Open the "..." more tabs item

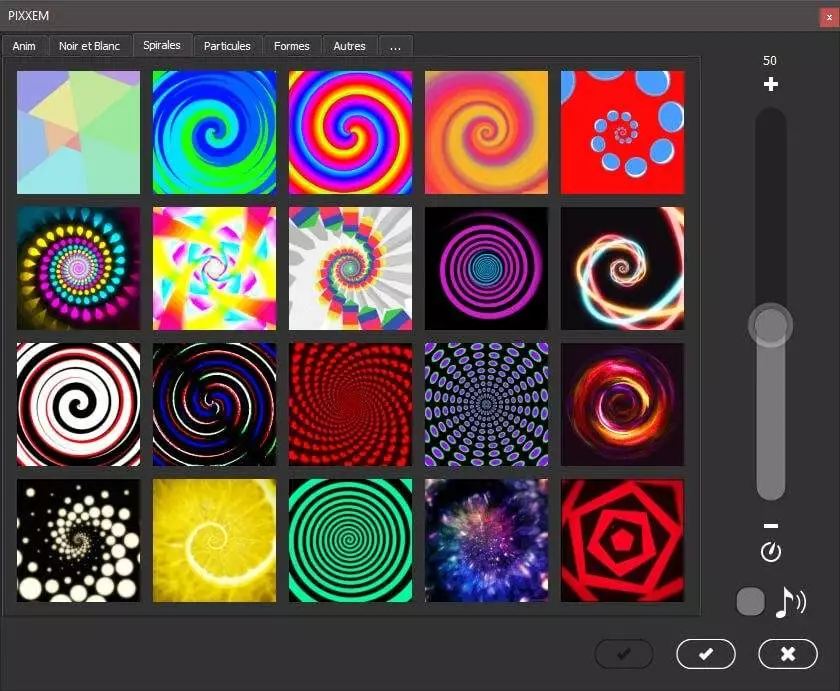[x=396, y=46]
